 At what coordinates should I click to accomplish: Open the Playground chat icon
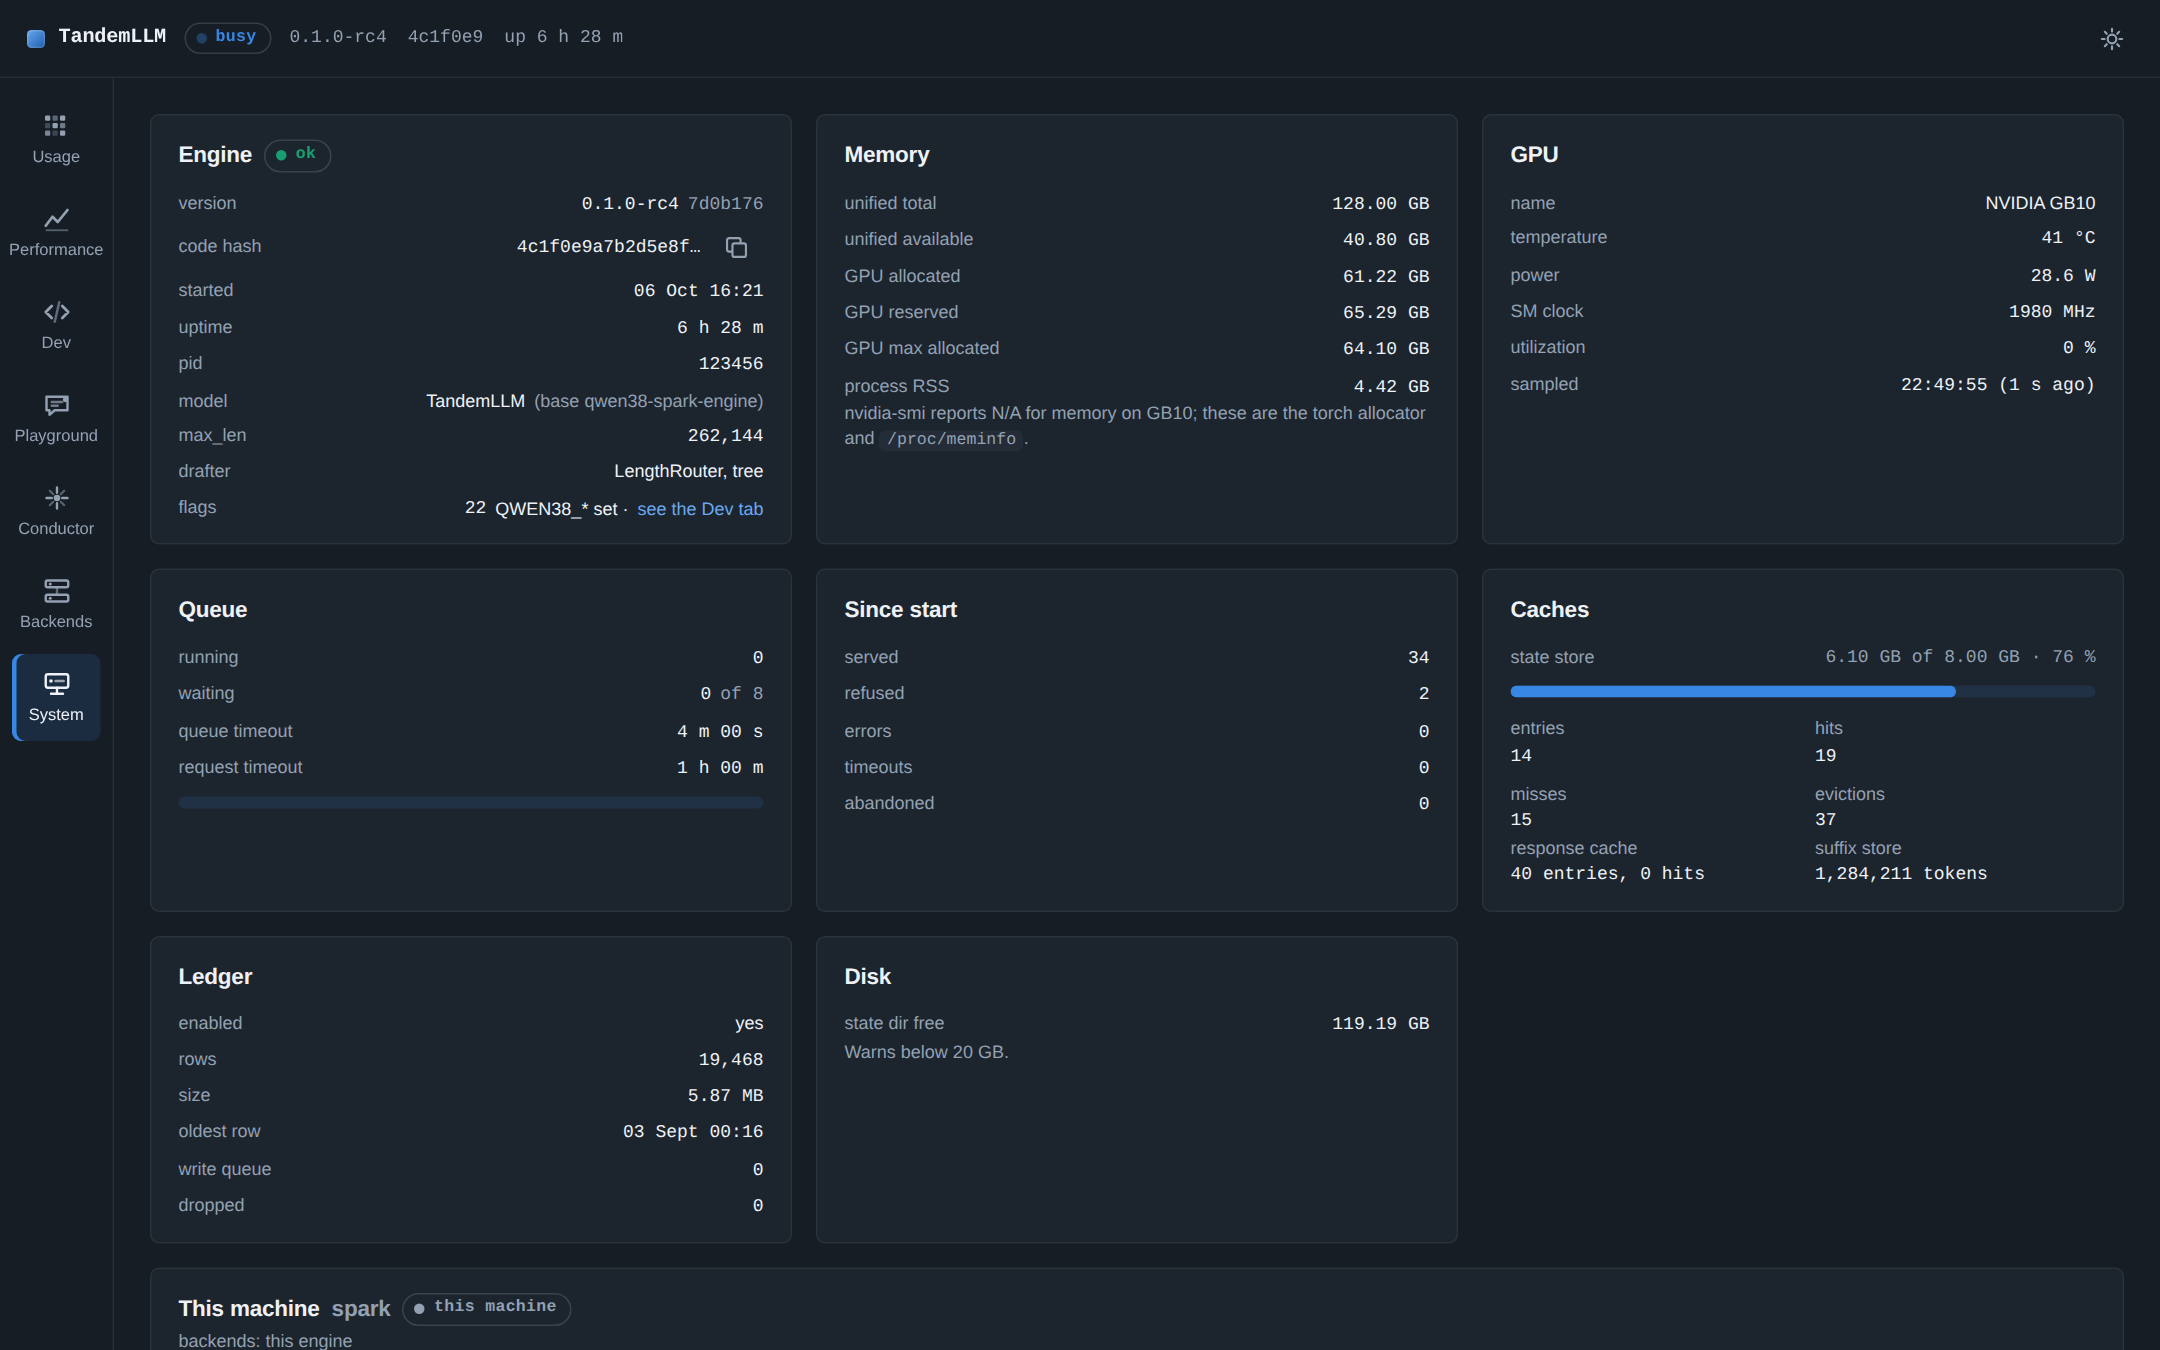click(56, 405)
